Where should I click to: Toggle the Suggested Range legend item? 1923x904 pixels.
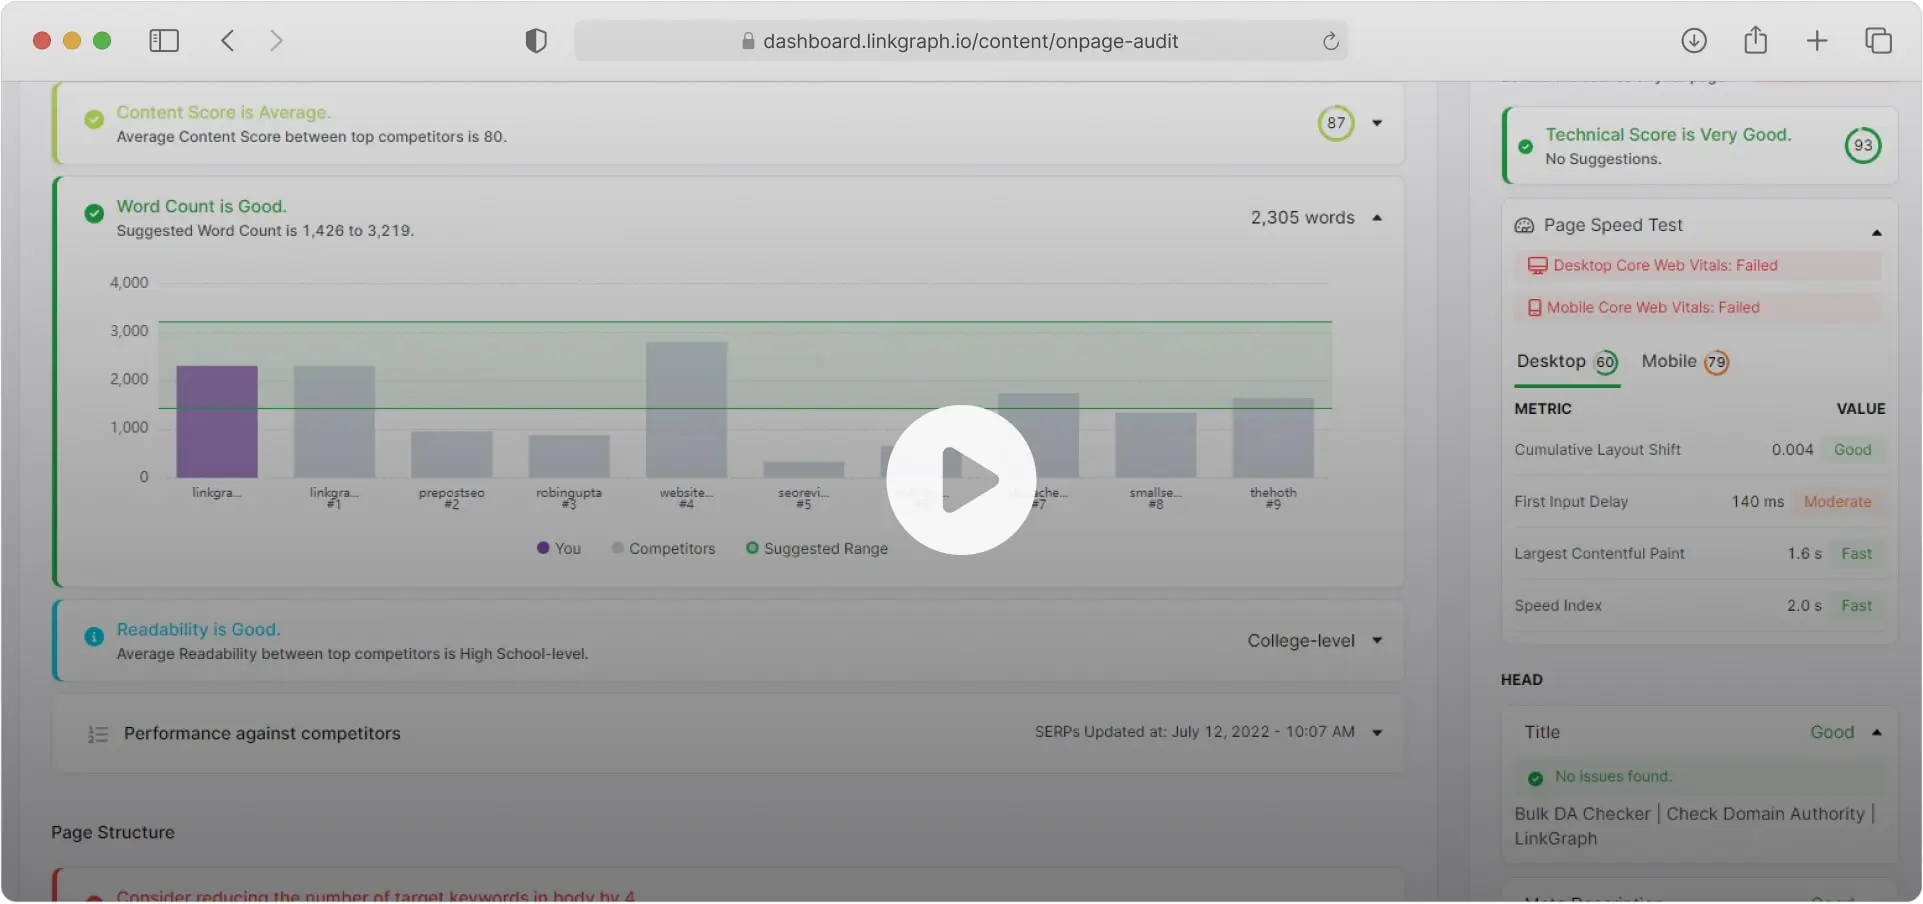816,548
